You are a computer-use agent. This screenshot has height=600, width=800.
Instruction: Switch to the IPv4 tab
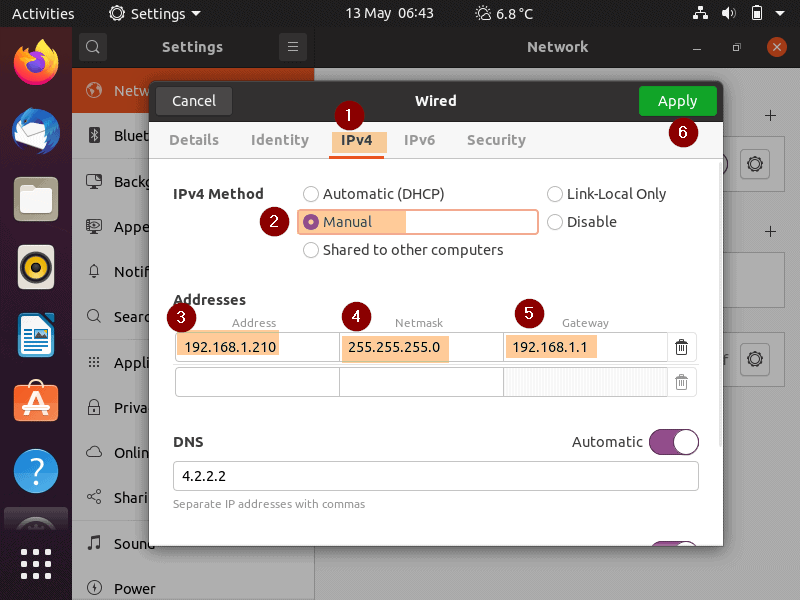click(x=357, y=140)
